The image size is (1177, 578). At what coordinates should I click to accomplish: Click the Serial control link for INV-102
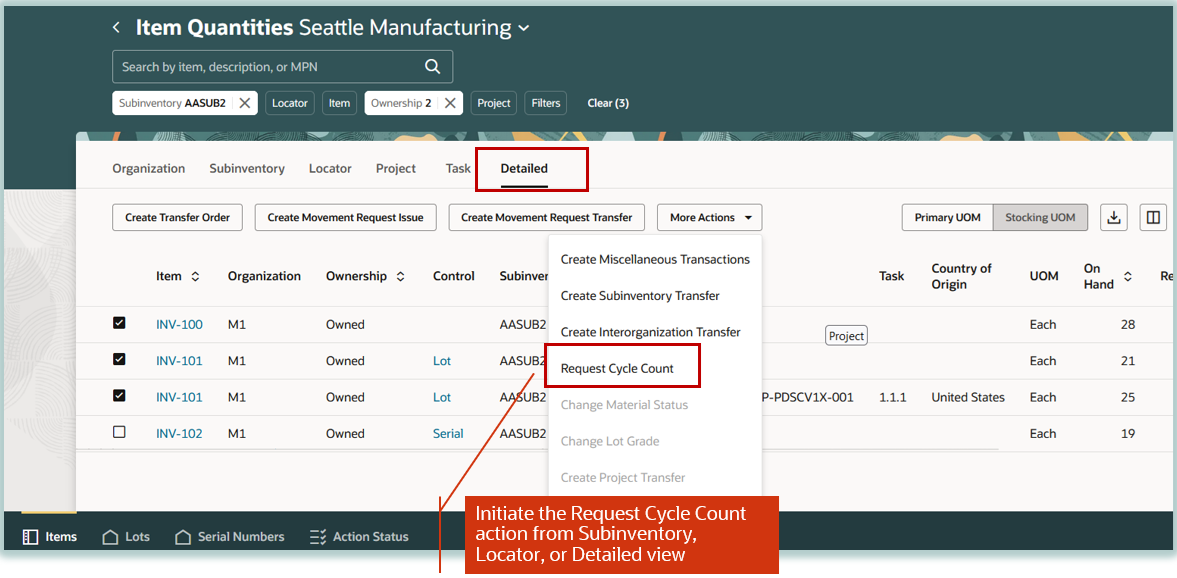click(448, 434)
